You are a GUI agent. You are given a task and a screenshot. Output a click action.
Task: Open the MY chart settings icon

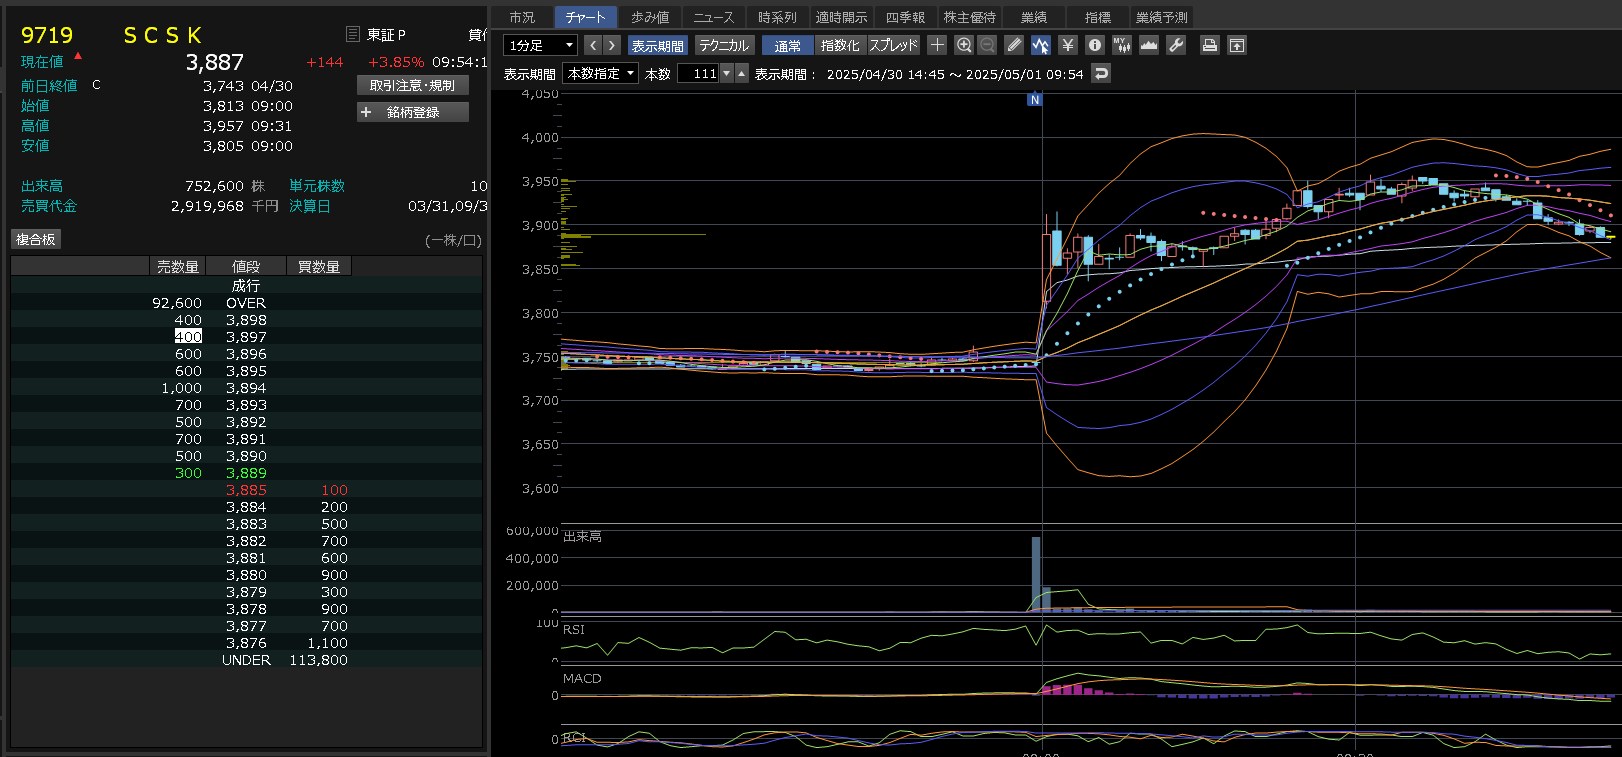coord(1122,45)
